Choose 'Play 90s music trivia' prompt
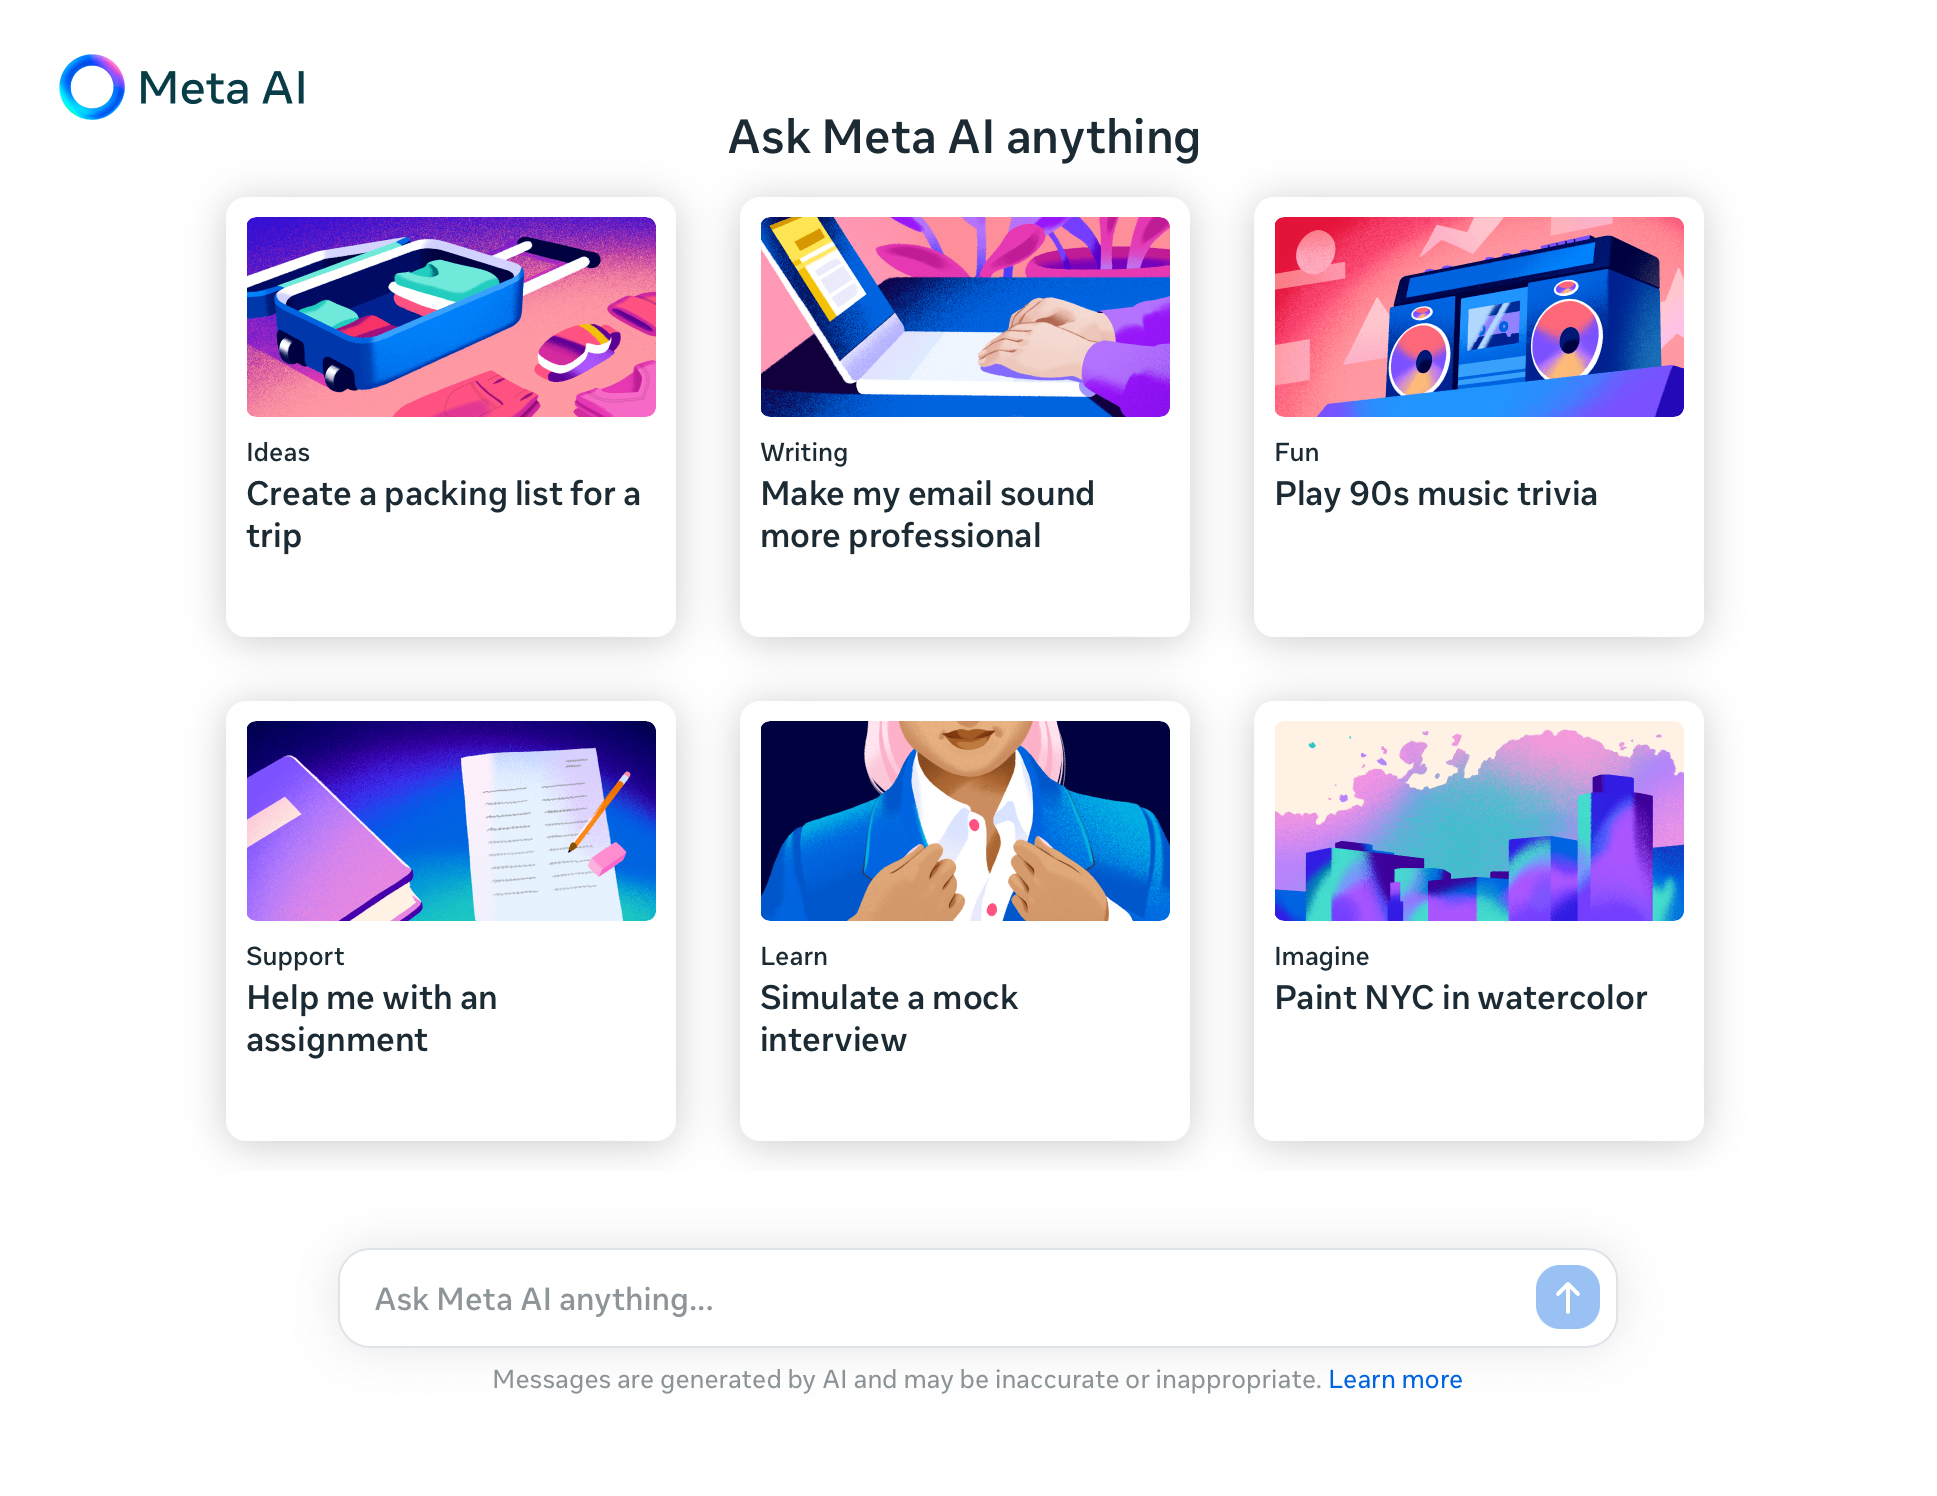Viewport: 1937px width, 1496px height. (x=1436, y=494)
